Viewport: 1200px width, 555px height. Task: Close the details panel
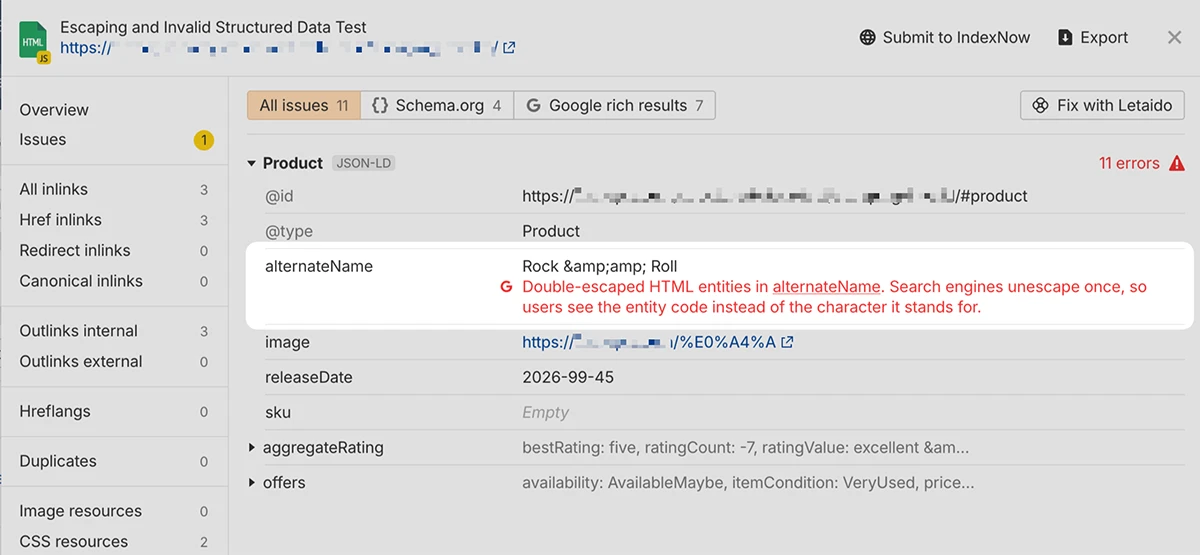point(1174,38)
